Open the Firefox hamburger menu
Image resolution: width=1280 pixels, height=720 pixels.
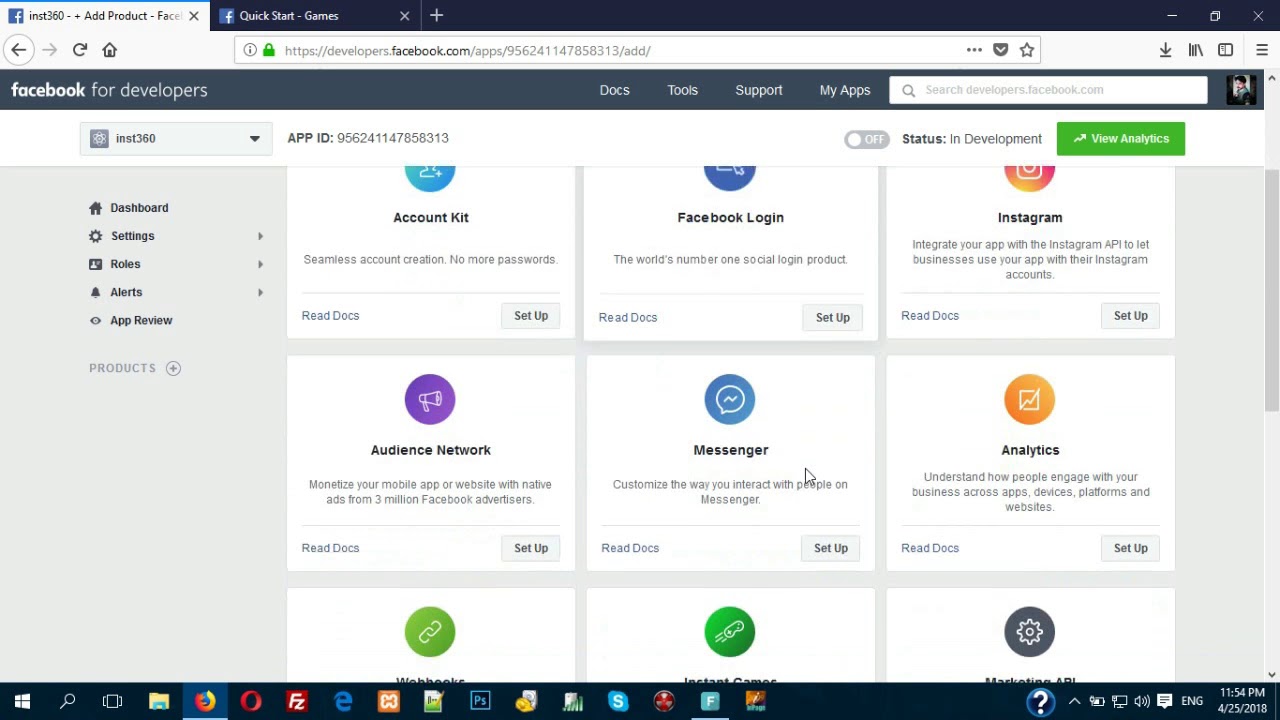[1261, 50]
